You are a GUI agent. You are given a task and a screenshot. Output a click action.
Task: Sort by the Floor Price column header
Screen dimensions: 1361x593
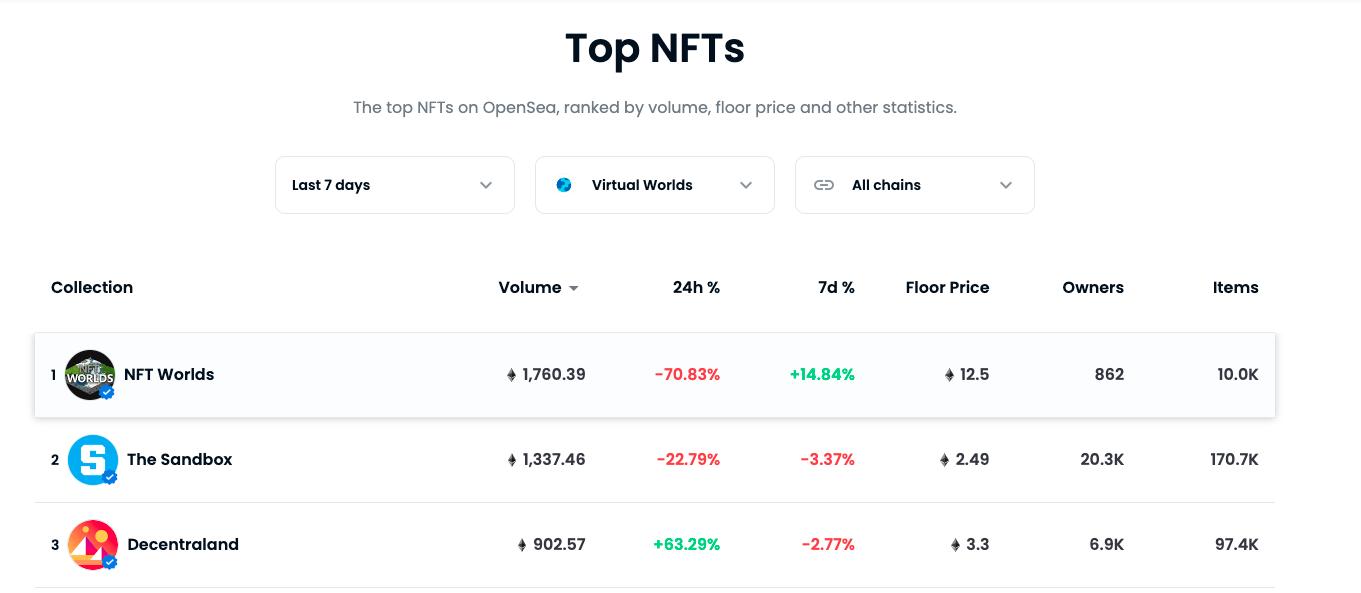(x=947, y=288)
